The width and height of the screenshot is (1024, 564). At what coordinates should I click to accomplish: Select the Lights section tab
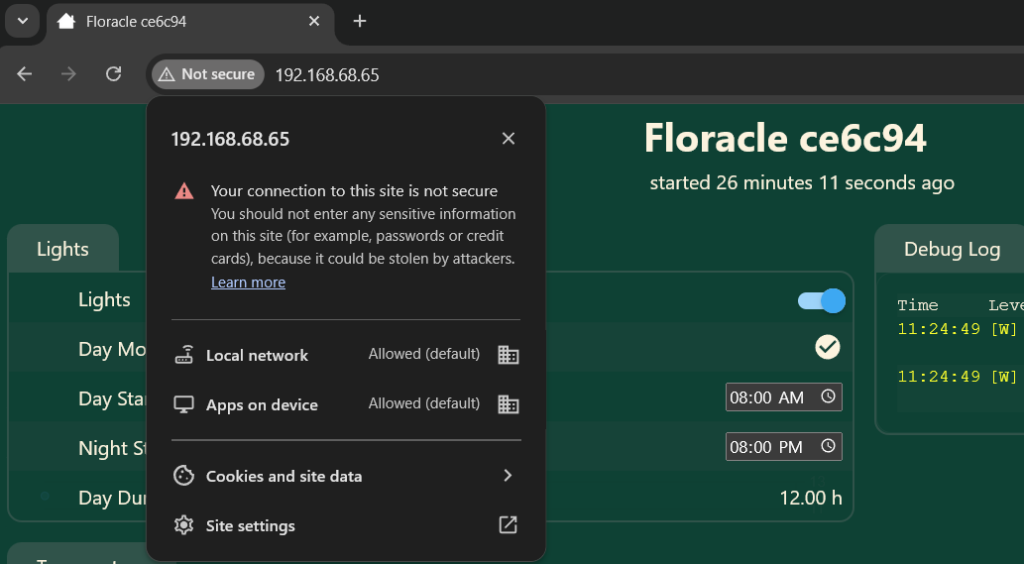click(63, 249)
